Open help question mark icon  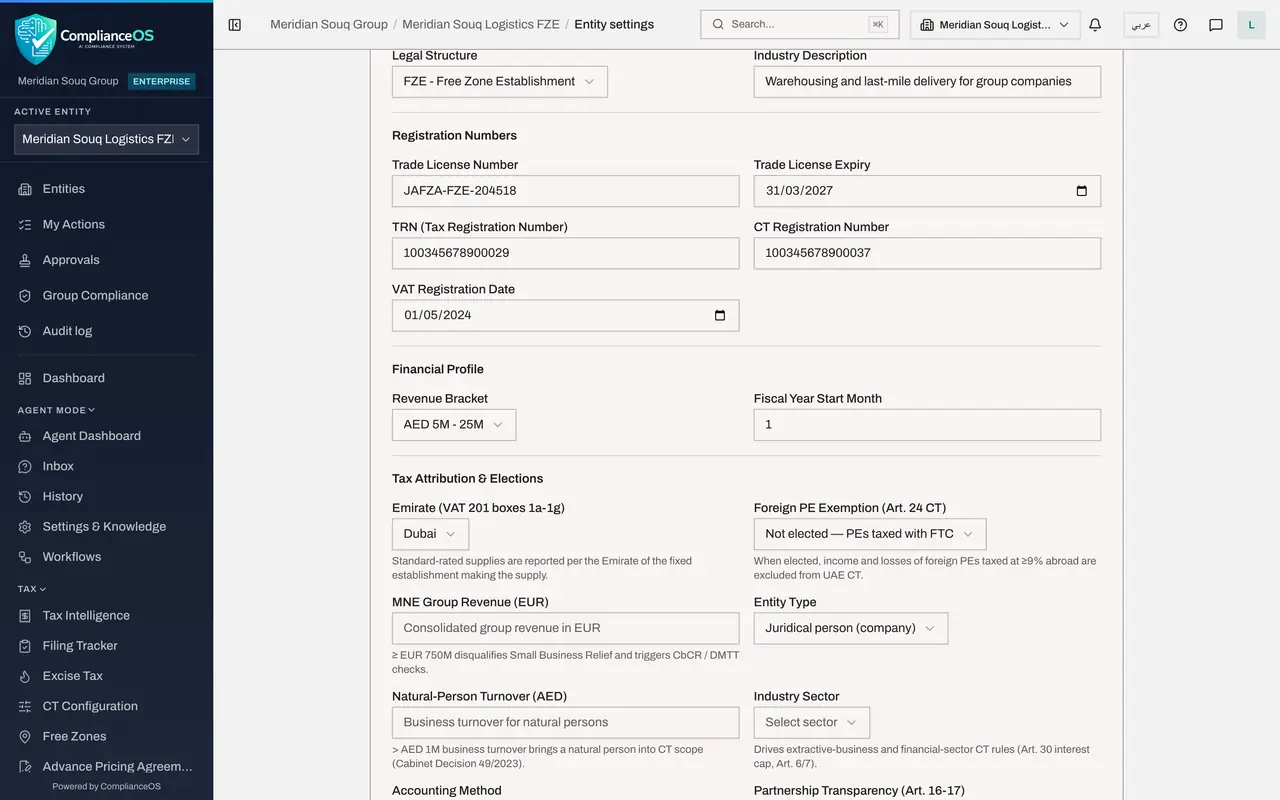click(x=1180, y=25)
